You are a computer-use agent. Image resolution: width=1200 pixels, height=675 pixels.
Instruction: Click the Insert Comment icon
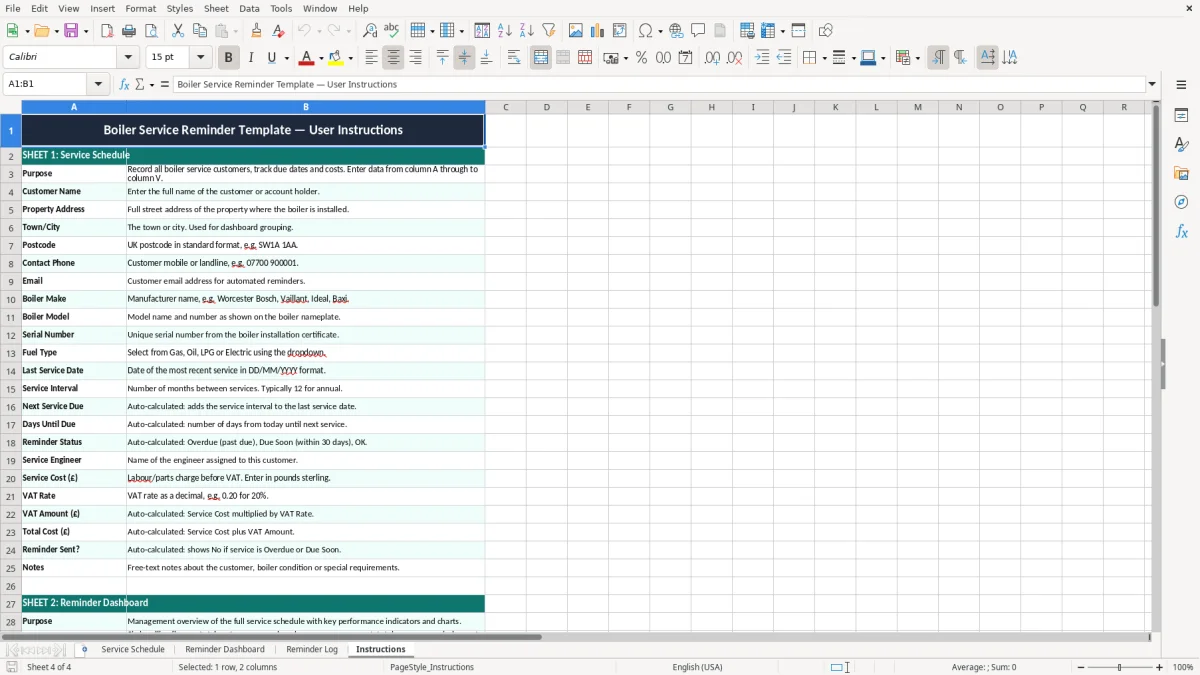(x=699, y=31)
